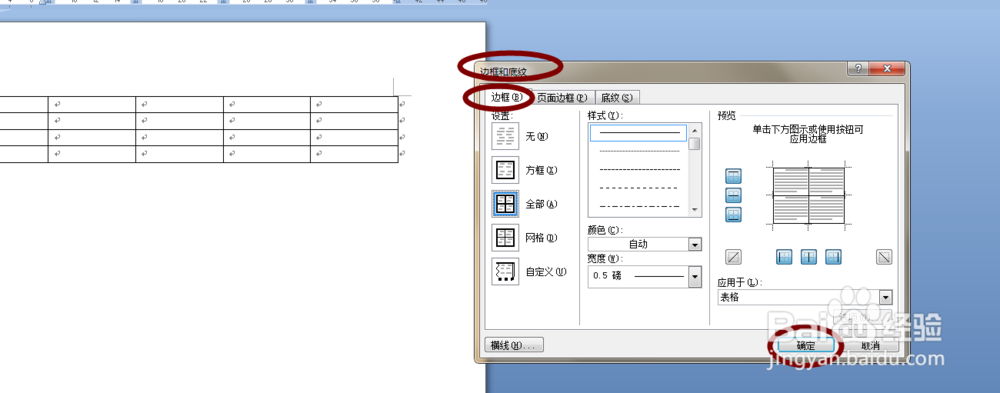The height and width of the screenshot is (393, 1000).
Task: Toggle the diagonal down border button
Action: point(885,257)
